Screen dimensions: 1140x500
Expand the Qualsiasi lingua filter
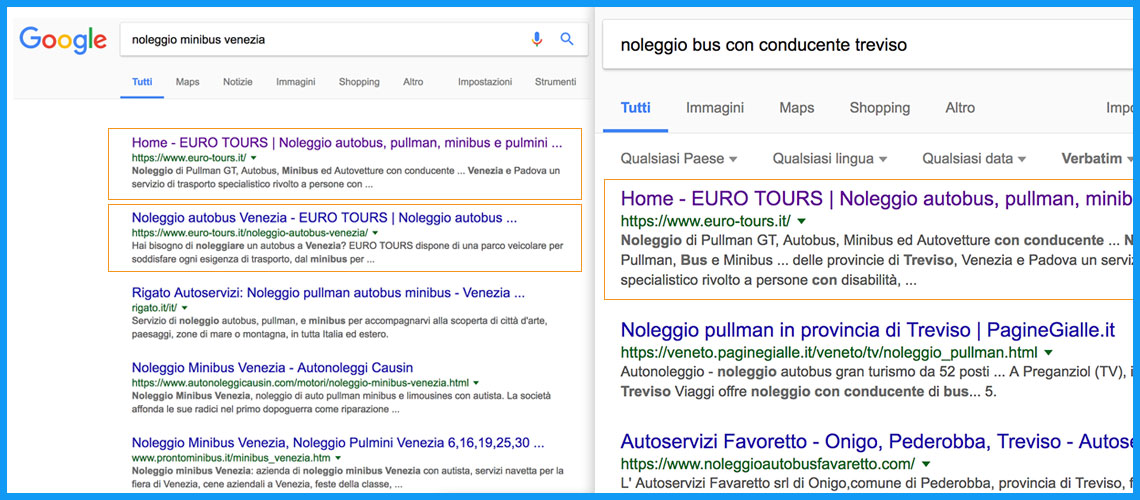[x=830, y=158]
